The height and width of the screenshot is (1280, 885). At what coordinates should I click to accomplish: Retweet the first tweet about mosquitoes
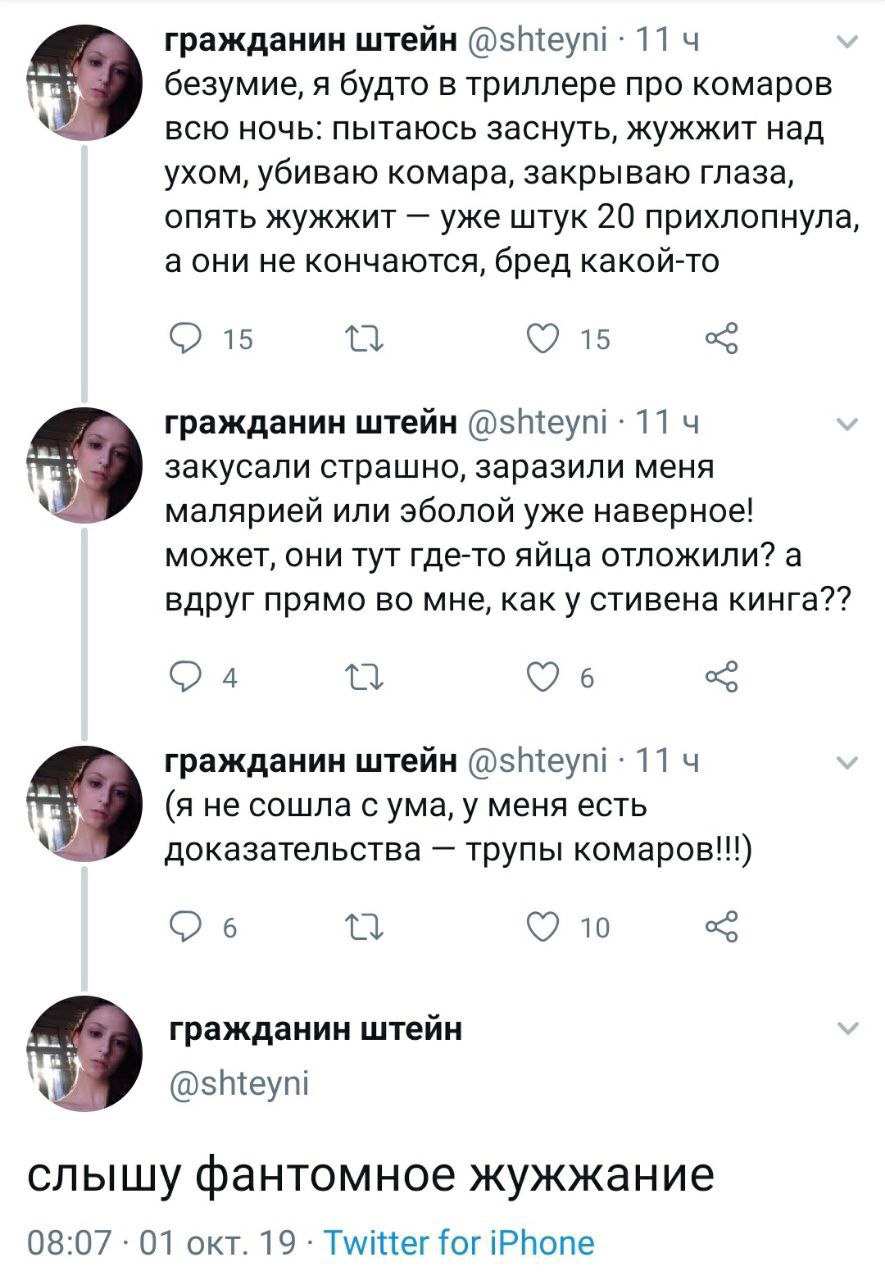pyautogui.click(x=358, y=340)
